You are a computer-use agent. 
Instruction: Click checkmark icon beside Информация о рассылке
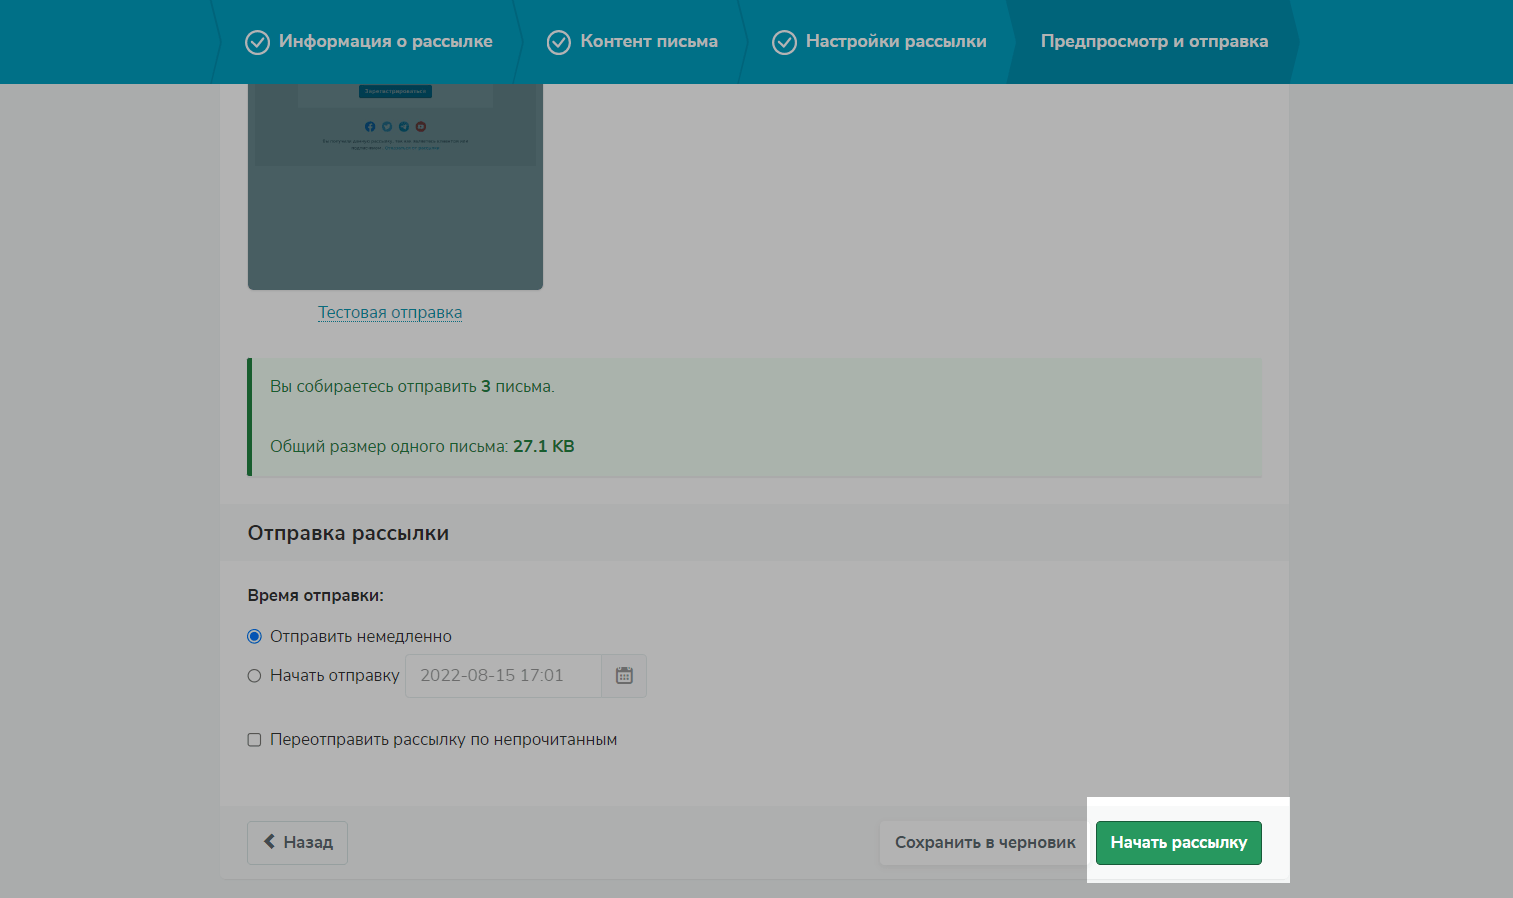(x=257, y=42)
